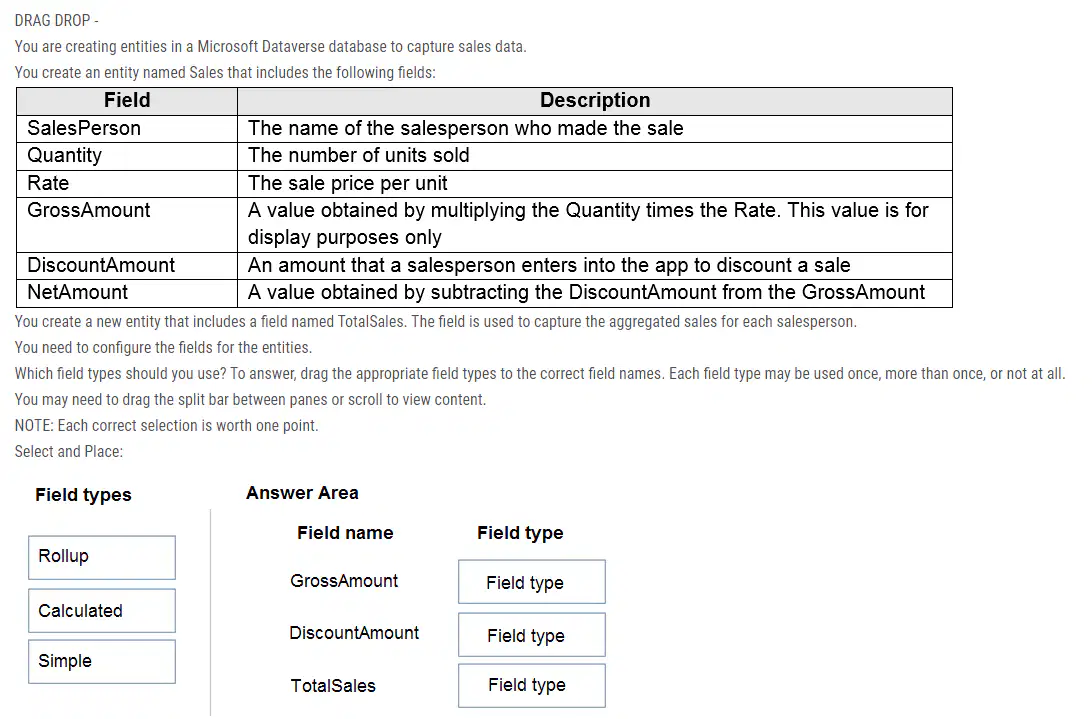This screenshot has height=719, width=1092.
Task: Click the 'Field type' column heading
Action: point(520,533)
